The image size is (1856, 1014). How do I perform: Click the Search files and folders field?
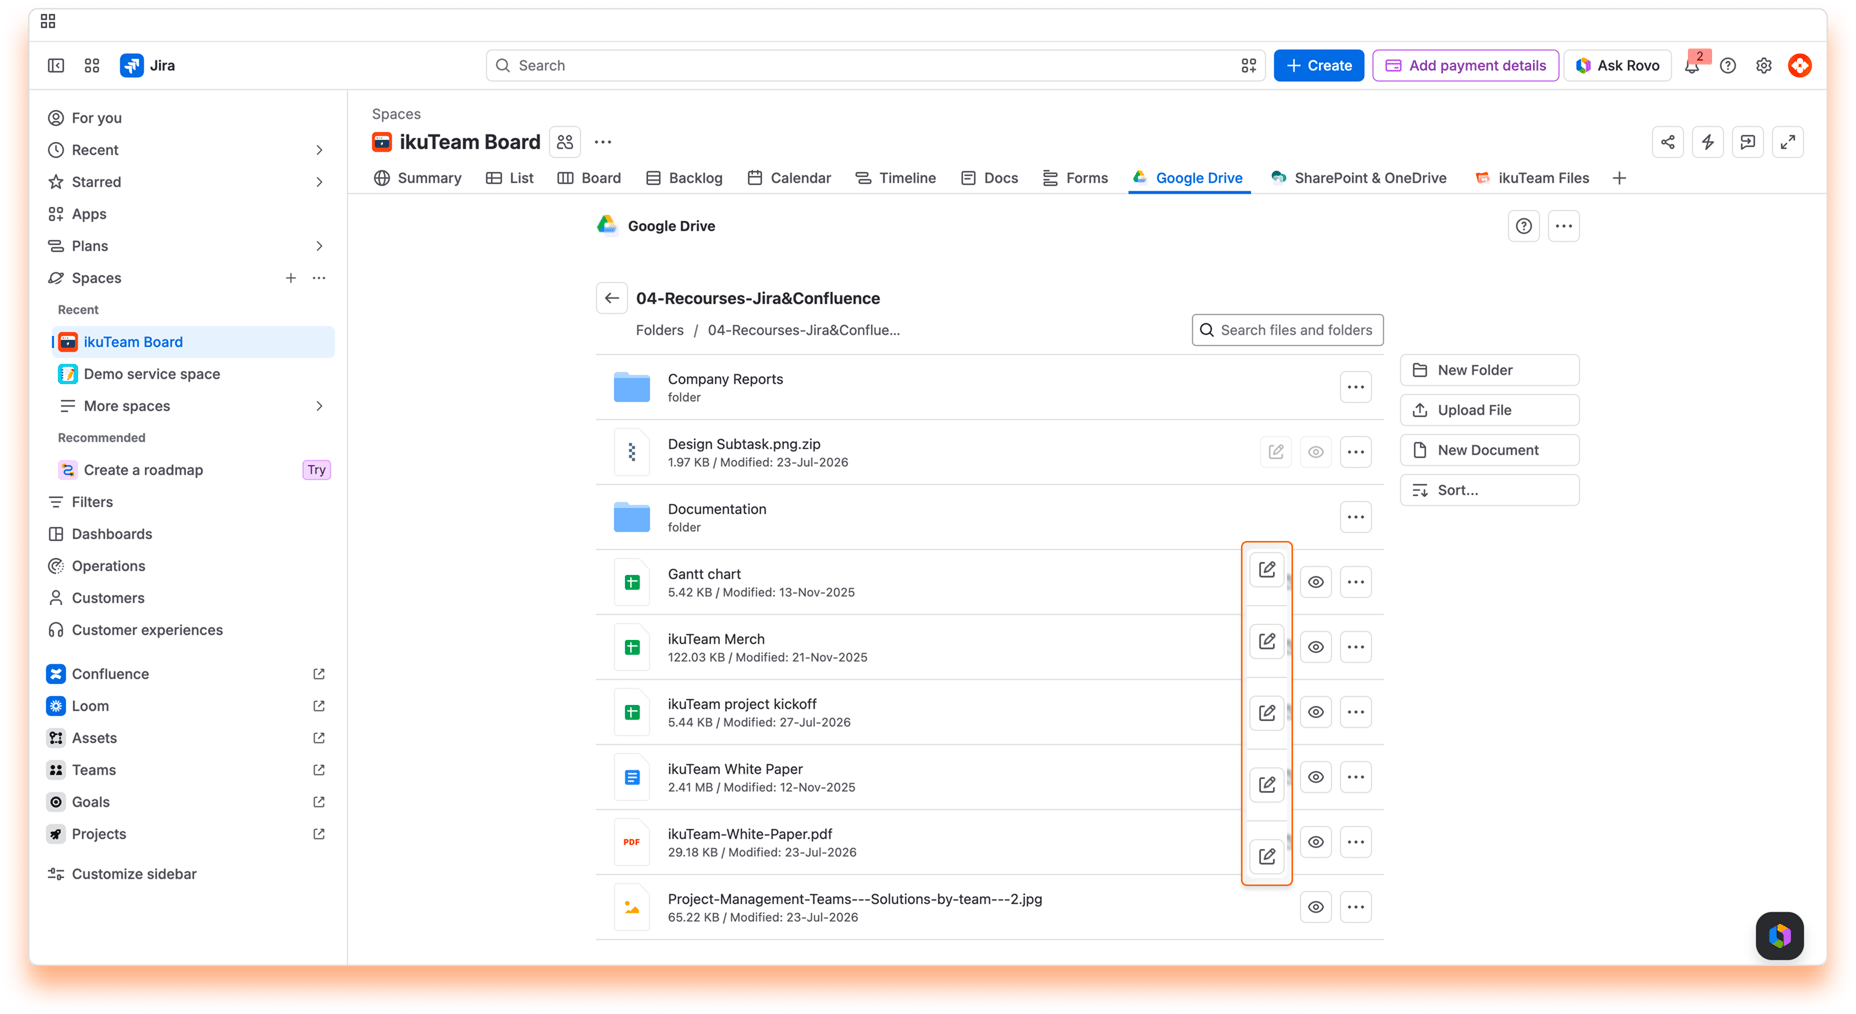click(x=1287, y=330)
